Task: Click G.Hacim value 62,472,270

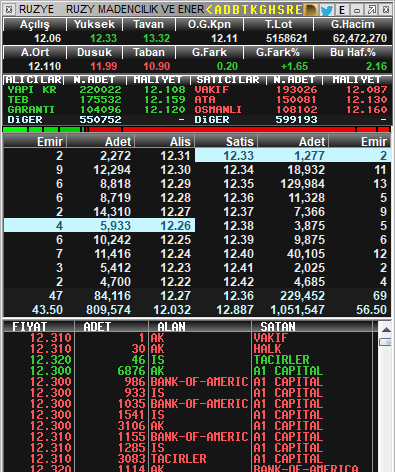Action: [x=360, y=38]
